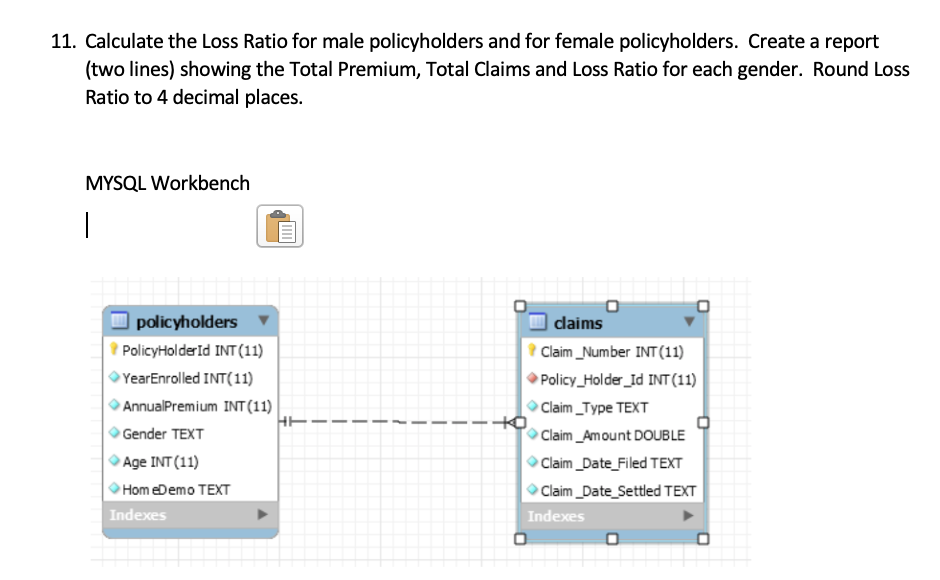Select the YearEnrolled INT(11) column
The image size is (940, 580).
pos(188,378)
